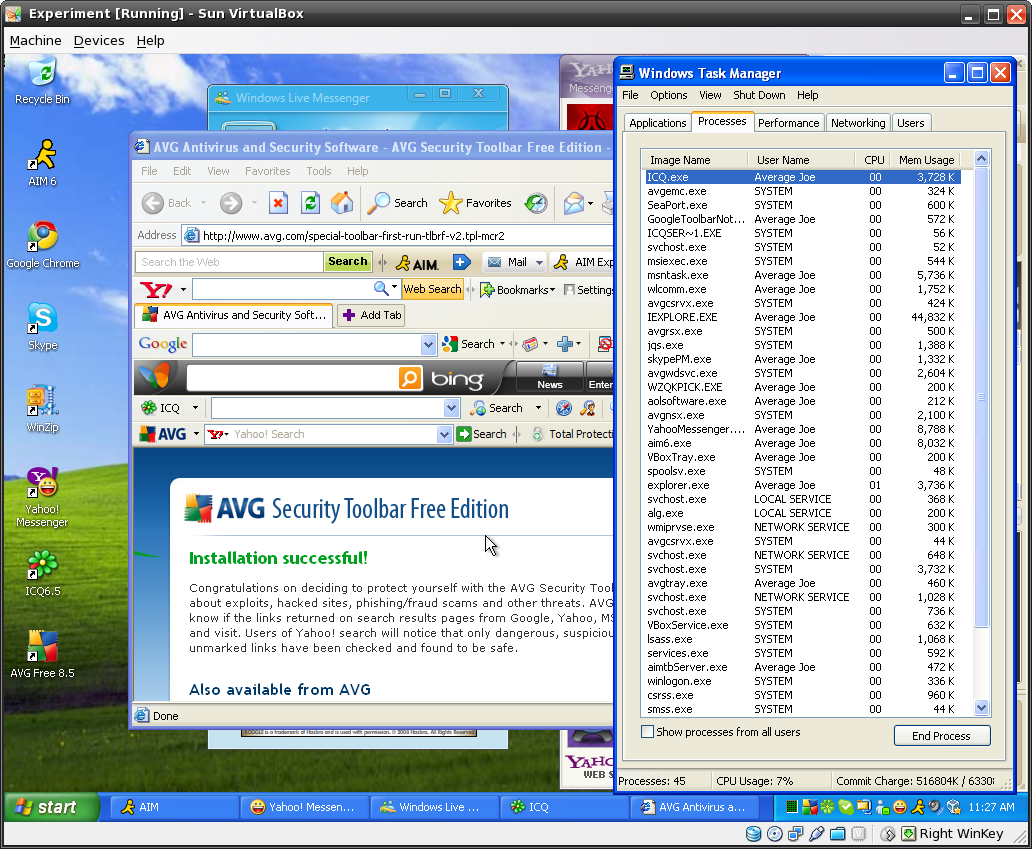Click AVG toolbar Search button
The image size is (1032, 849).
point(482,434)
